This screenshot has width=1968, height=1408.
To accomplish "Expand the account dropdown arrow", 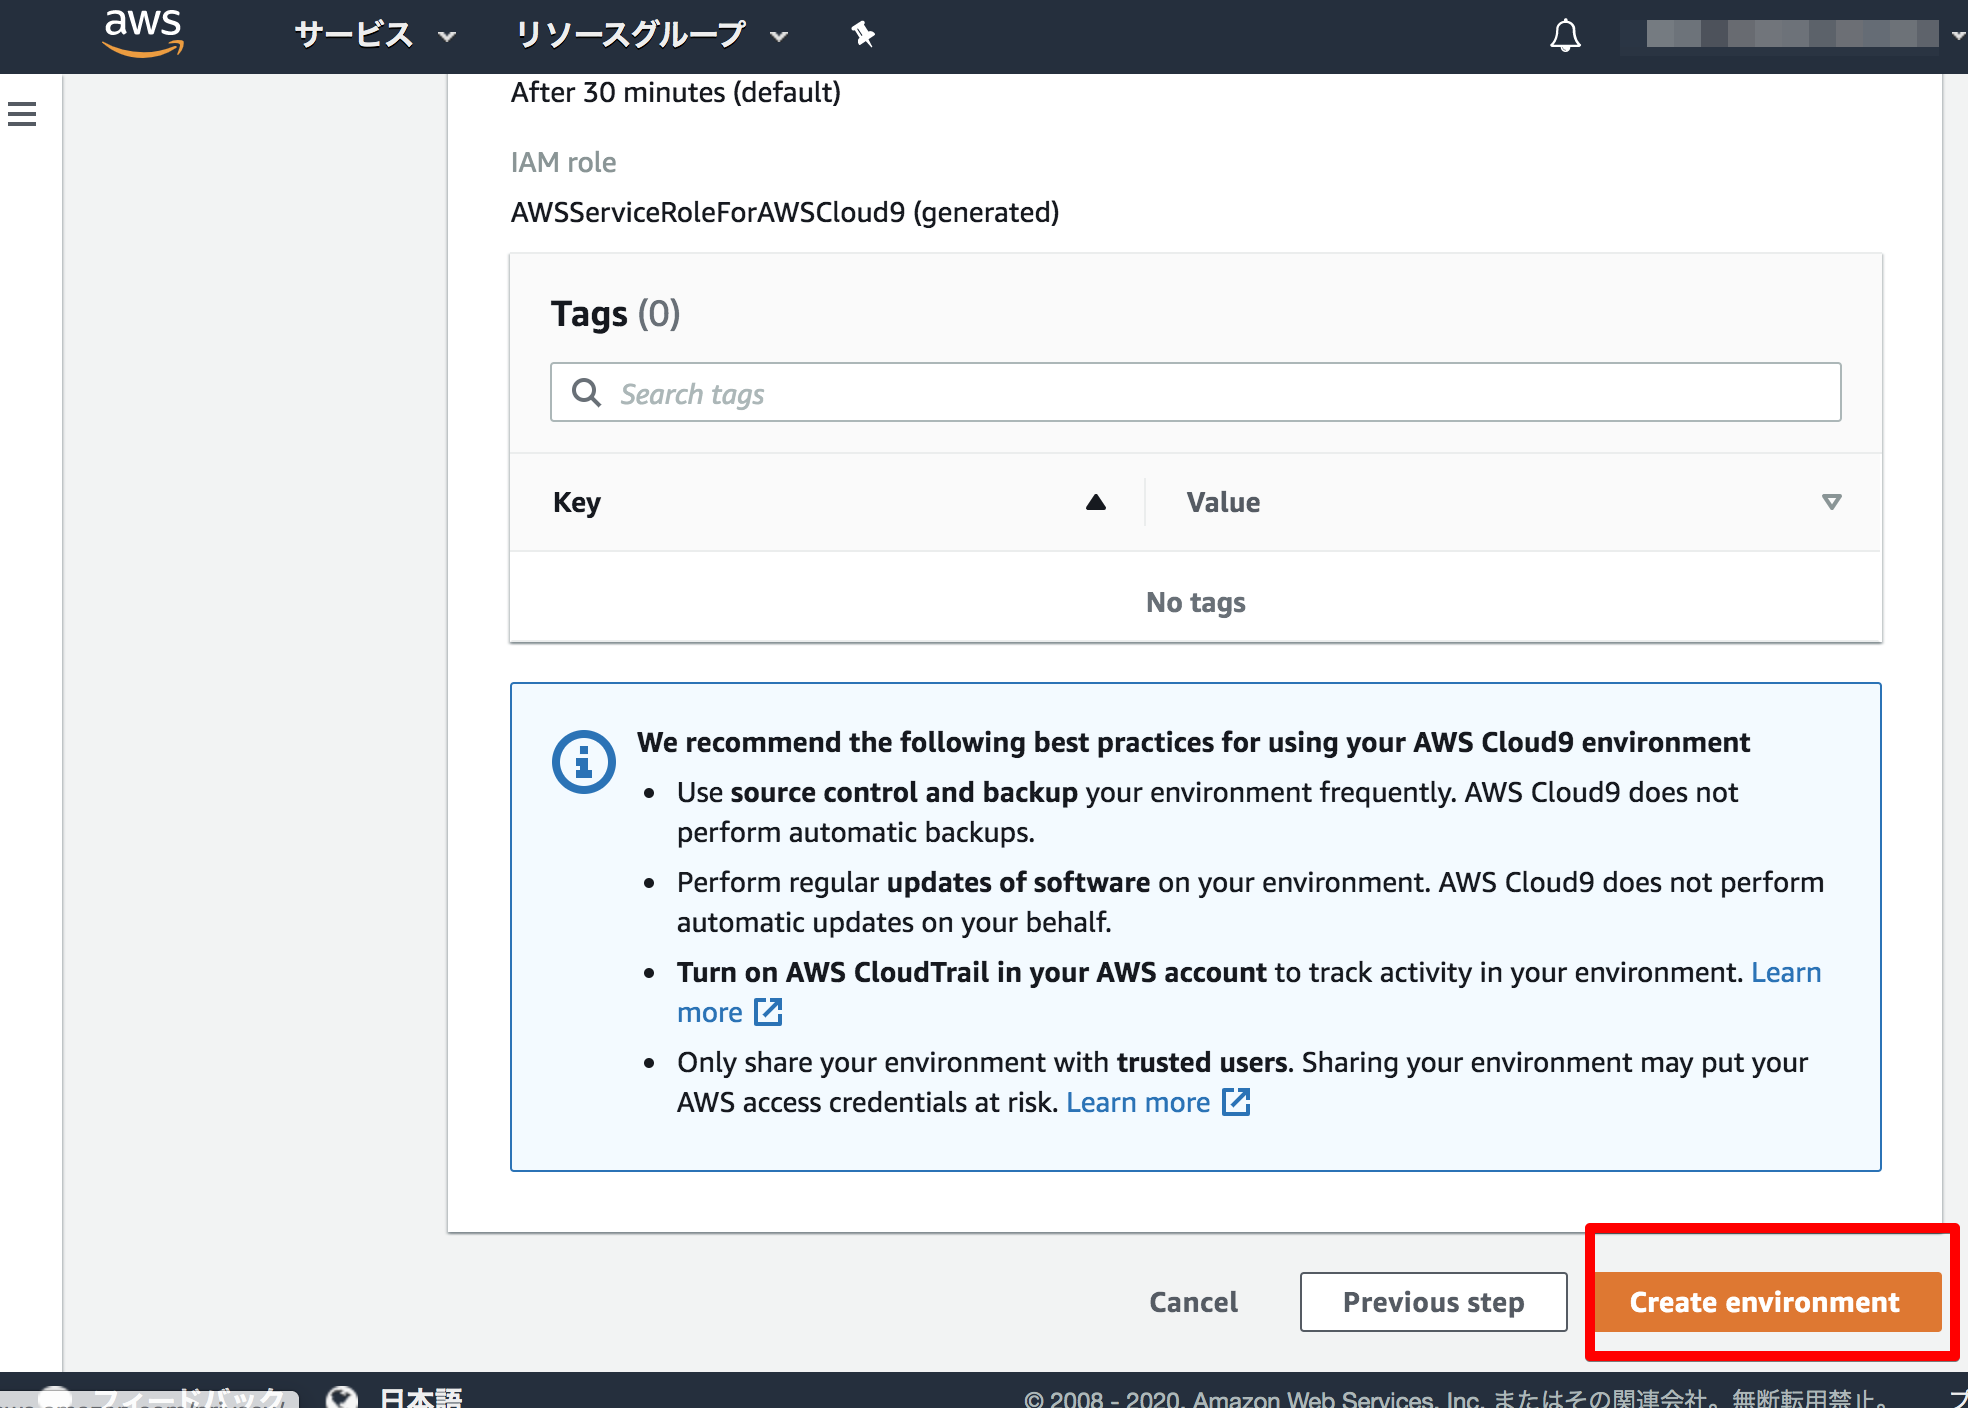I will [1957, 35].
